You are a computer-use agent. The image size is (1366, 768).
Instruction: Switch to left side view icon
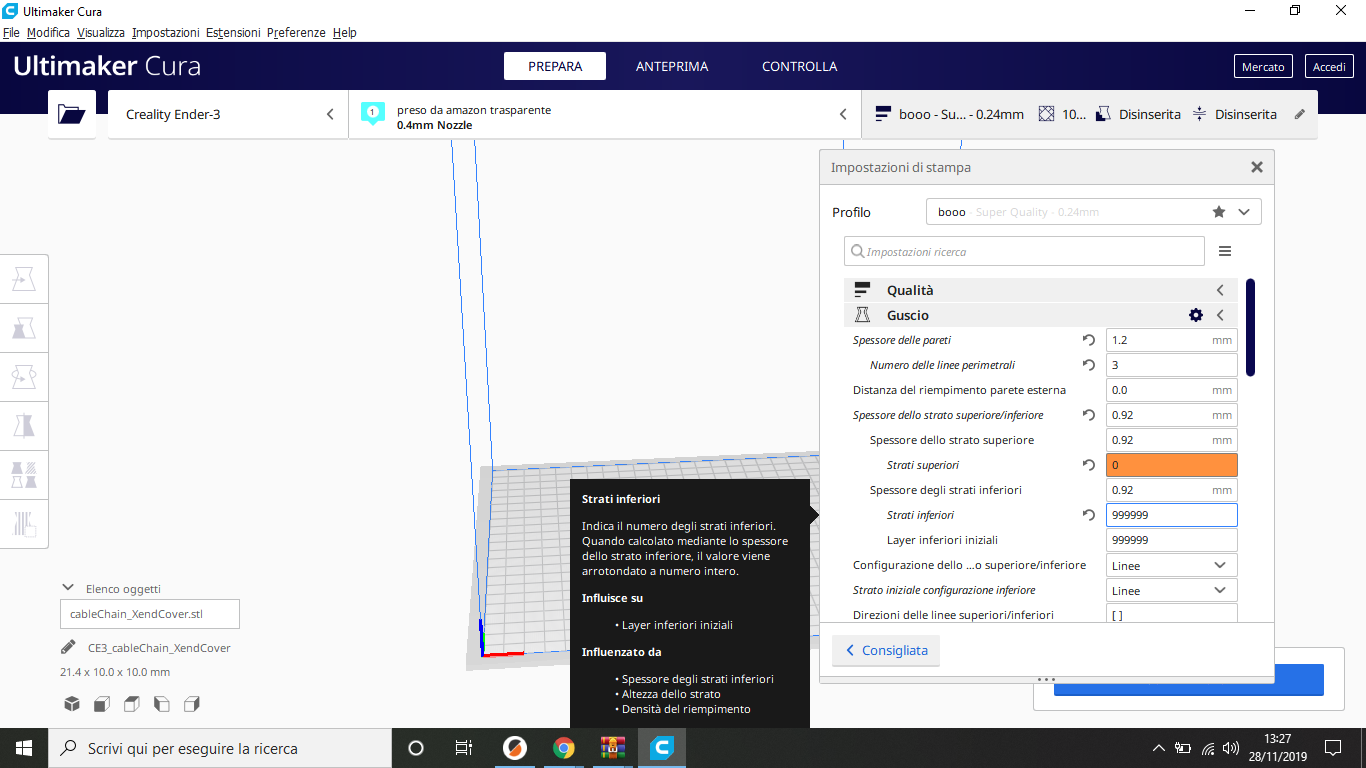tap(162, 704)
